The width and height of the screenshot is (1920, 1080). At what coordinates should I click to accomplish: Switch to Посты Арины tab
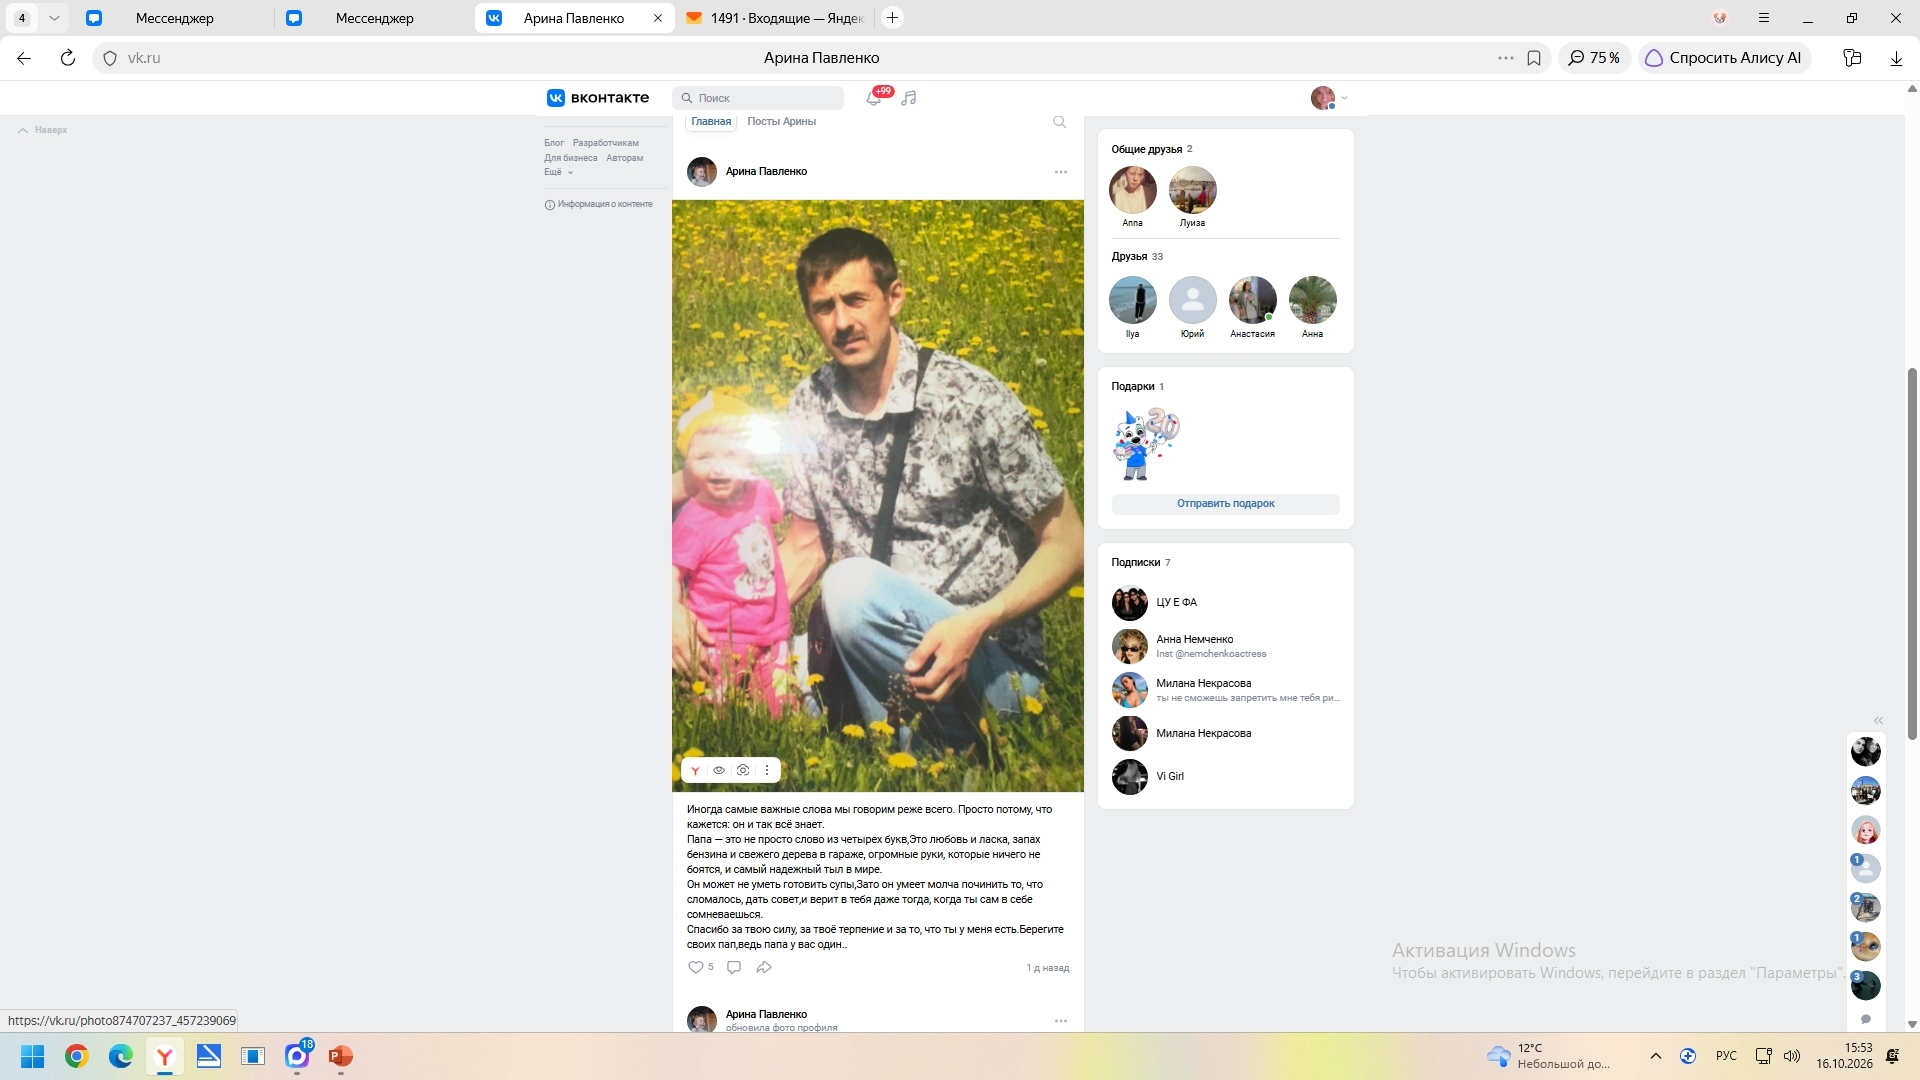click(x=781, y=122)
